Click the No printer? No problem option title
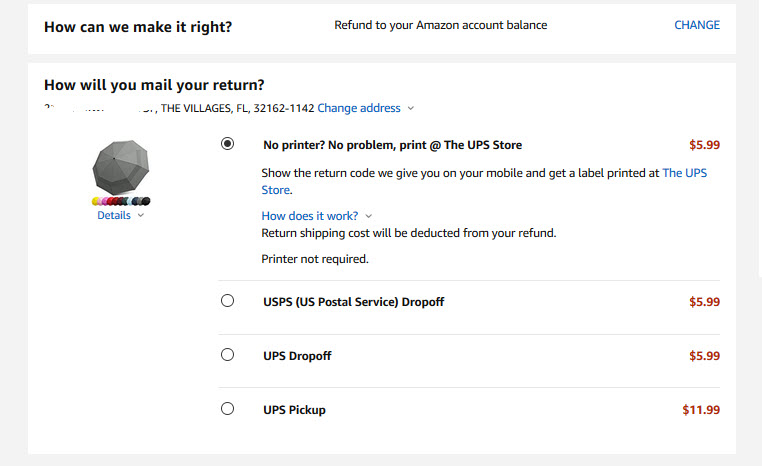This screenshot has height=466, width=762. point(392,145)
